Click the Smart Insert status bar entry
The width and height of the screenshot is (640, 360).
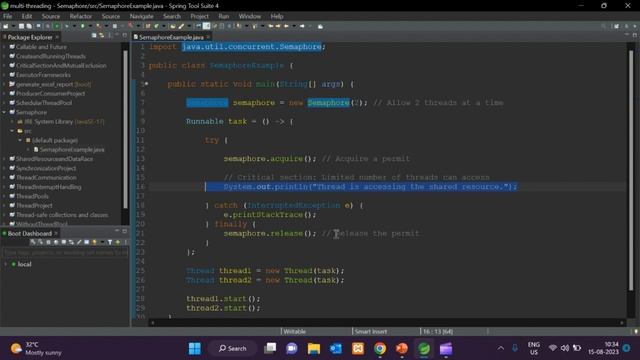pos(371,331)
